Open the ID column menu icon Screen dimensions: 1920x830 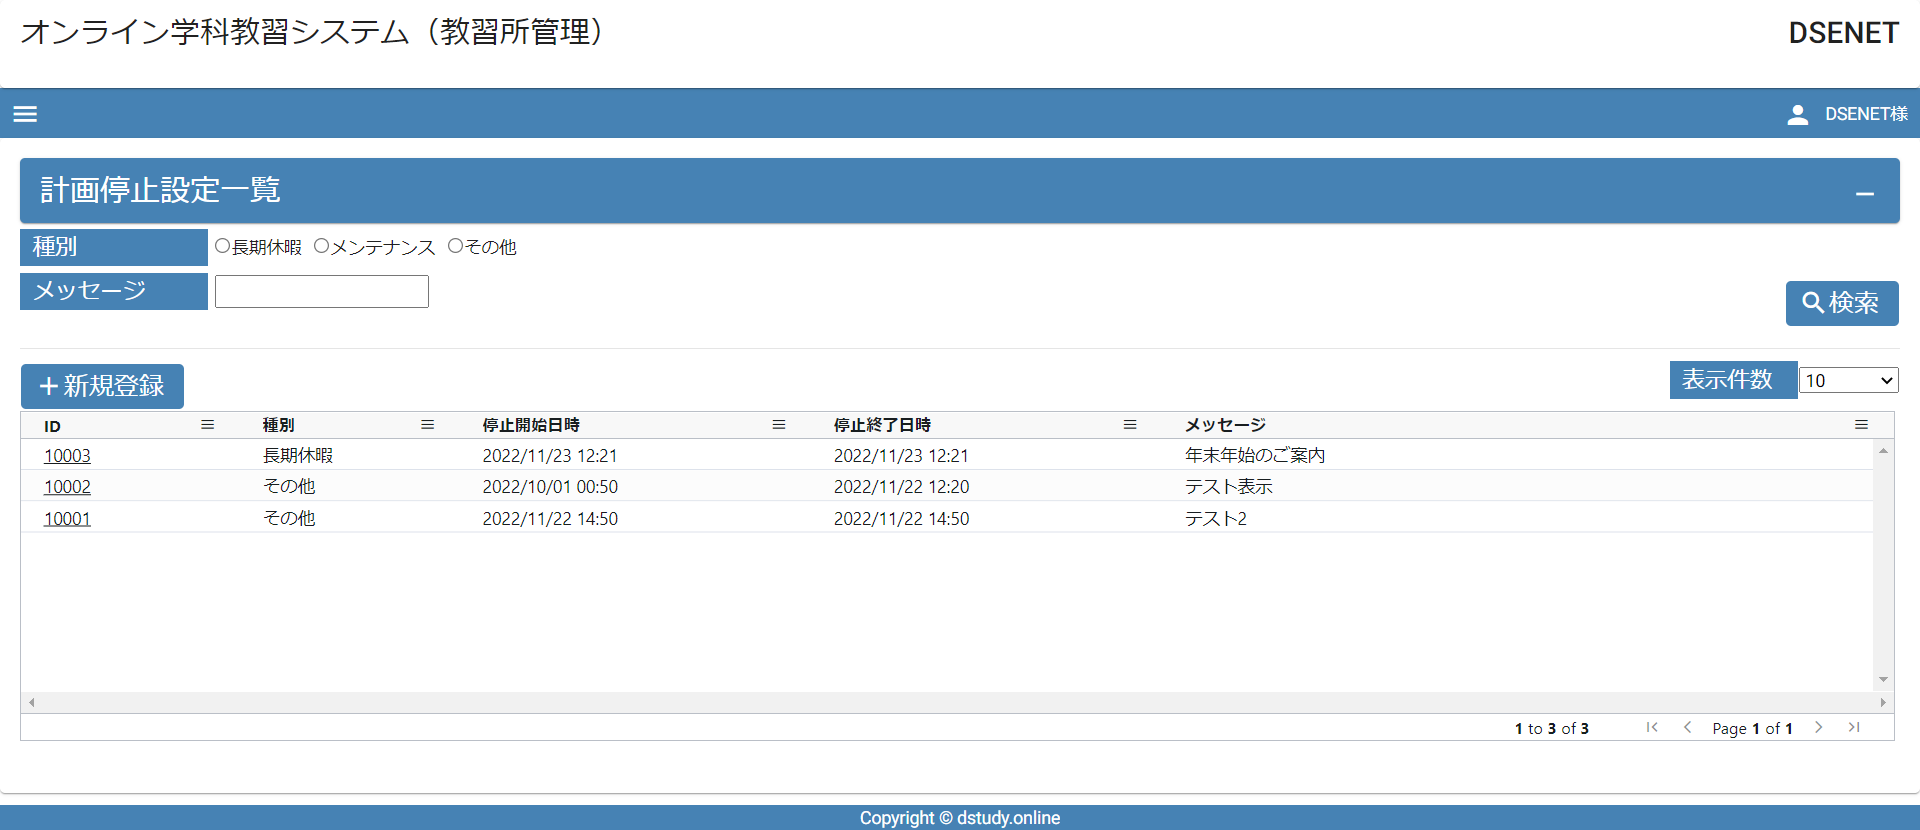(208, 425)
